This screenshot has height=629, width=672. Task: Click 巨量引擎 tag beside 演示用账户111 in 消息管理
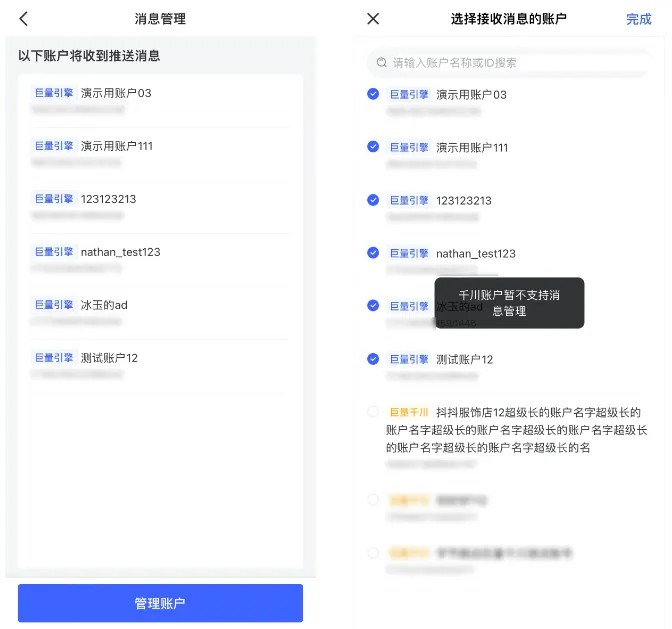click(x=54, y=146)
